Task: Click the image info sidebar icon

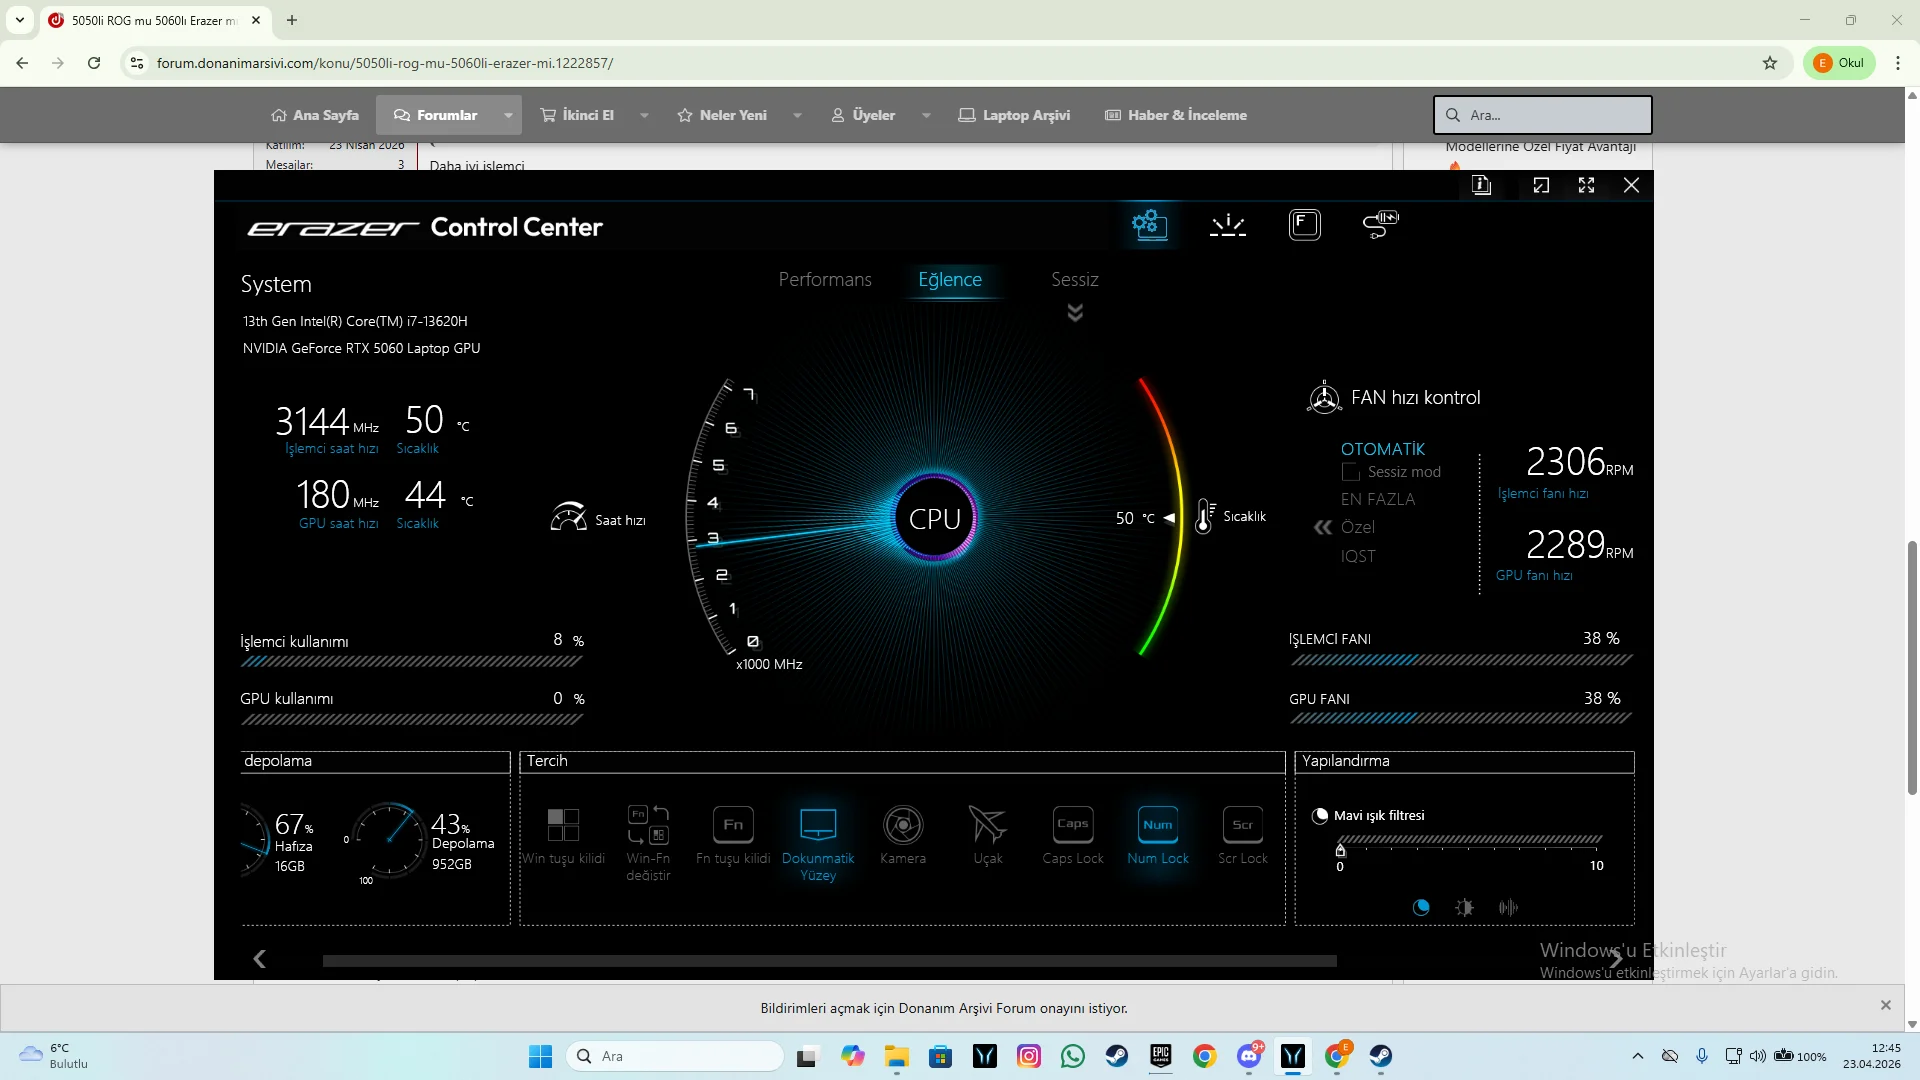Action: [x=1481, y=185]
